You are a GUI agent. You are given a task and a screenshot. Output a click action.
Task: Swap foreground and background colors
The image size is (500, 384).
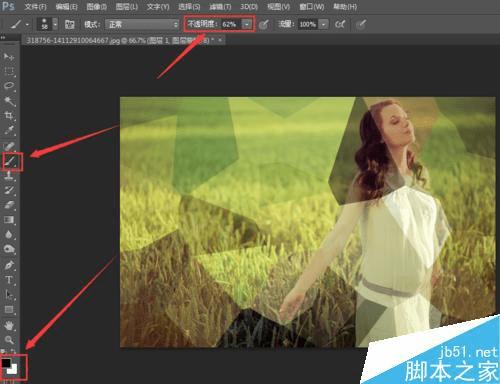point(14,351)
